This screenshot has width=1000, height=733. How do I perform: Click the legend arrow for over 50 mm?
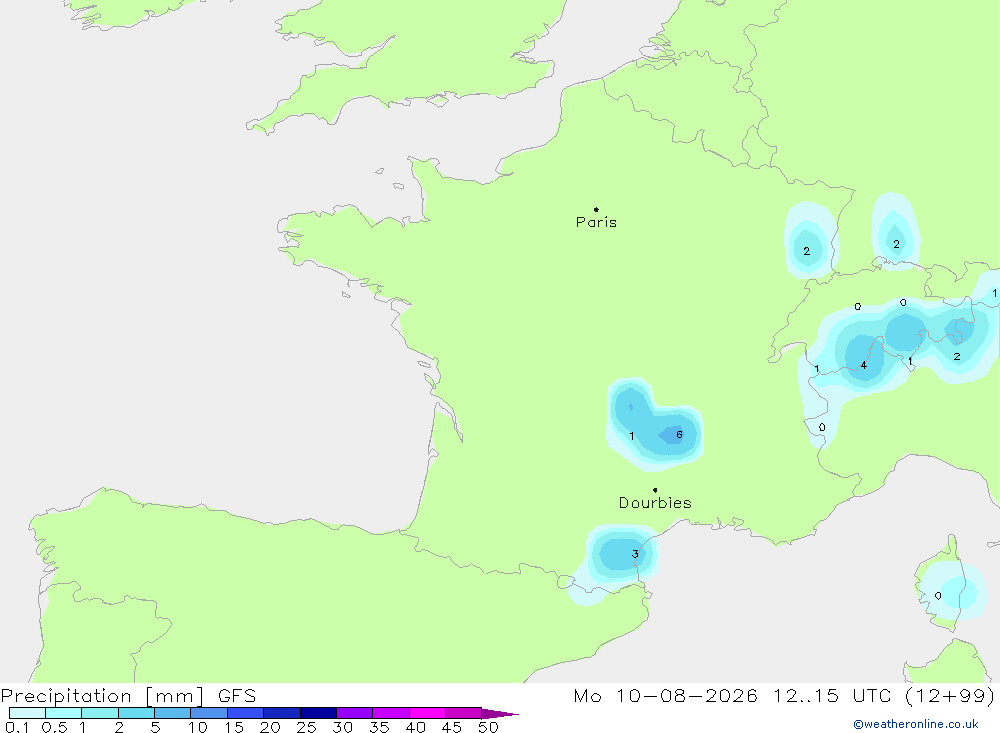(x=499, y=714)
